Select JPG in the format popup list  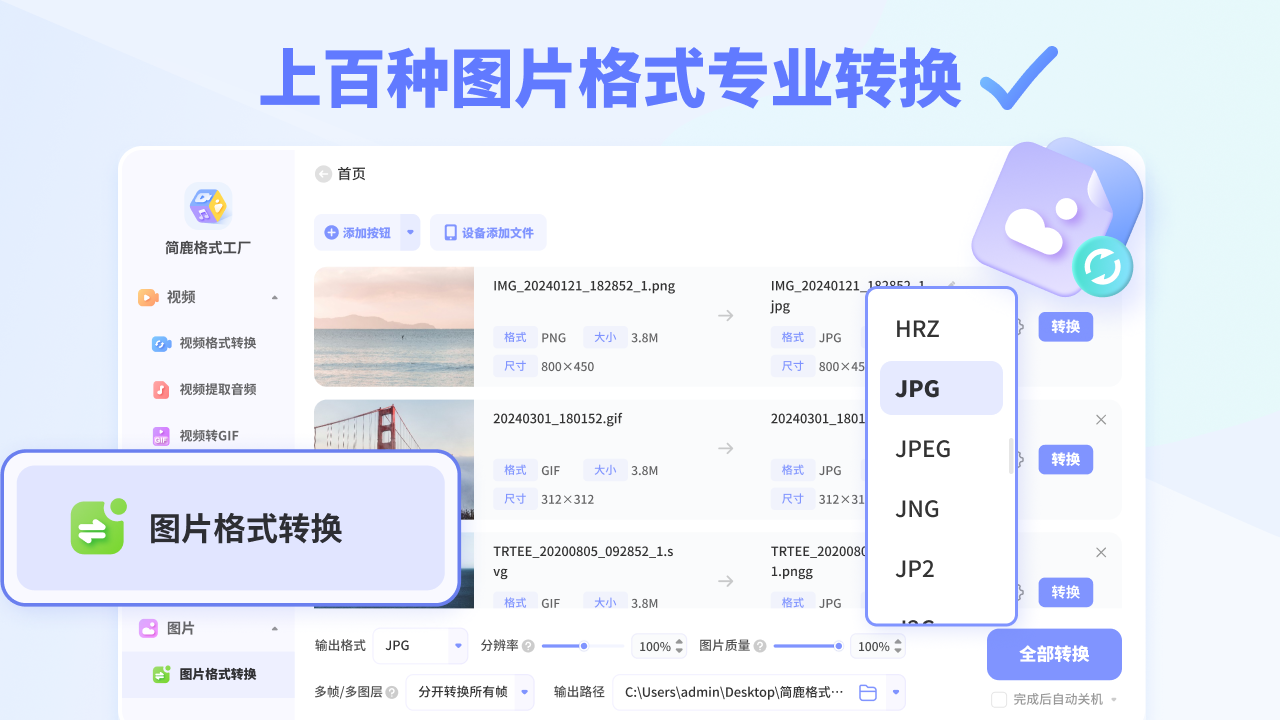[x=916, y=388]
